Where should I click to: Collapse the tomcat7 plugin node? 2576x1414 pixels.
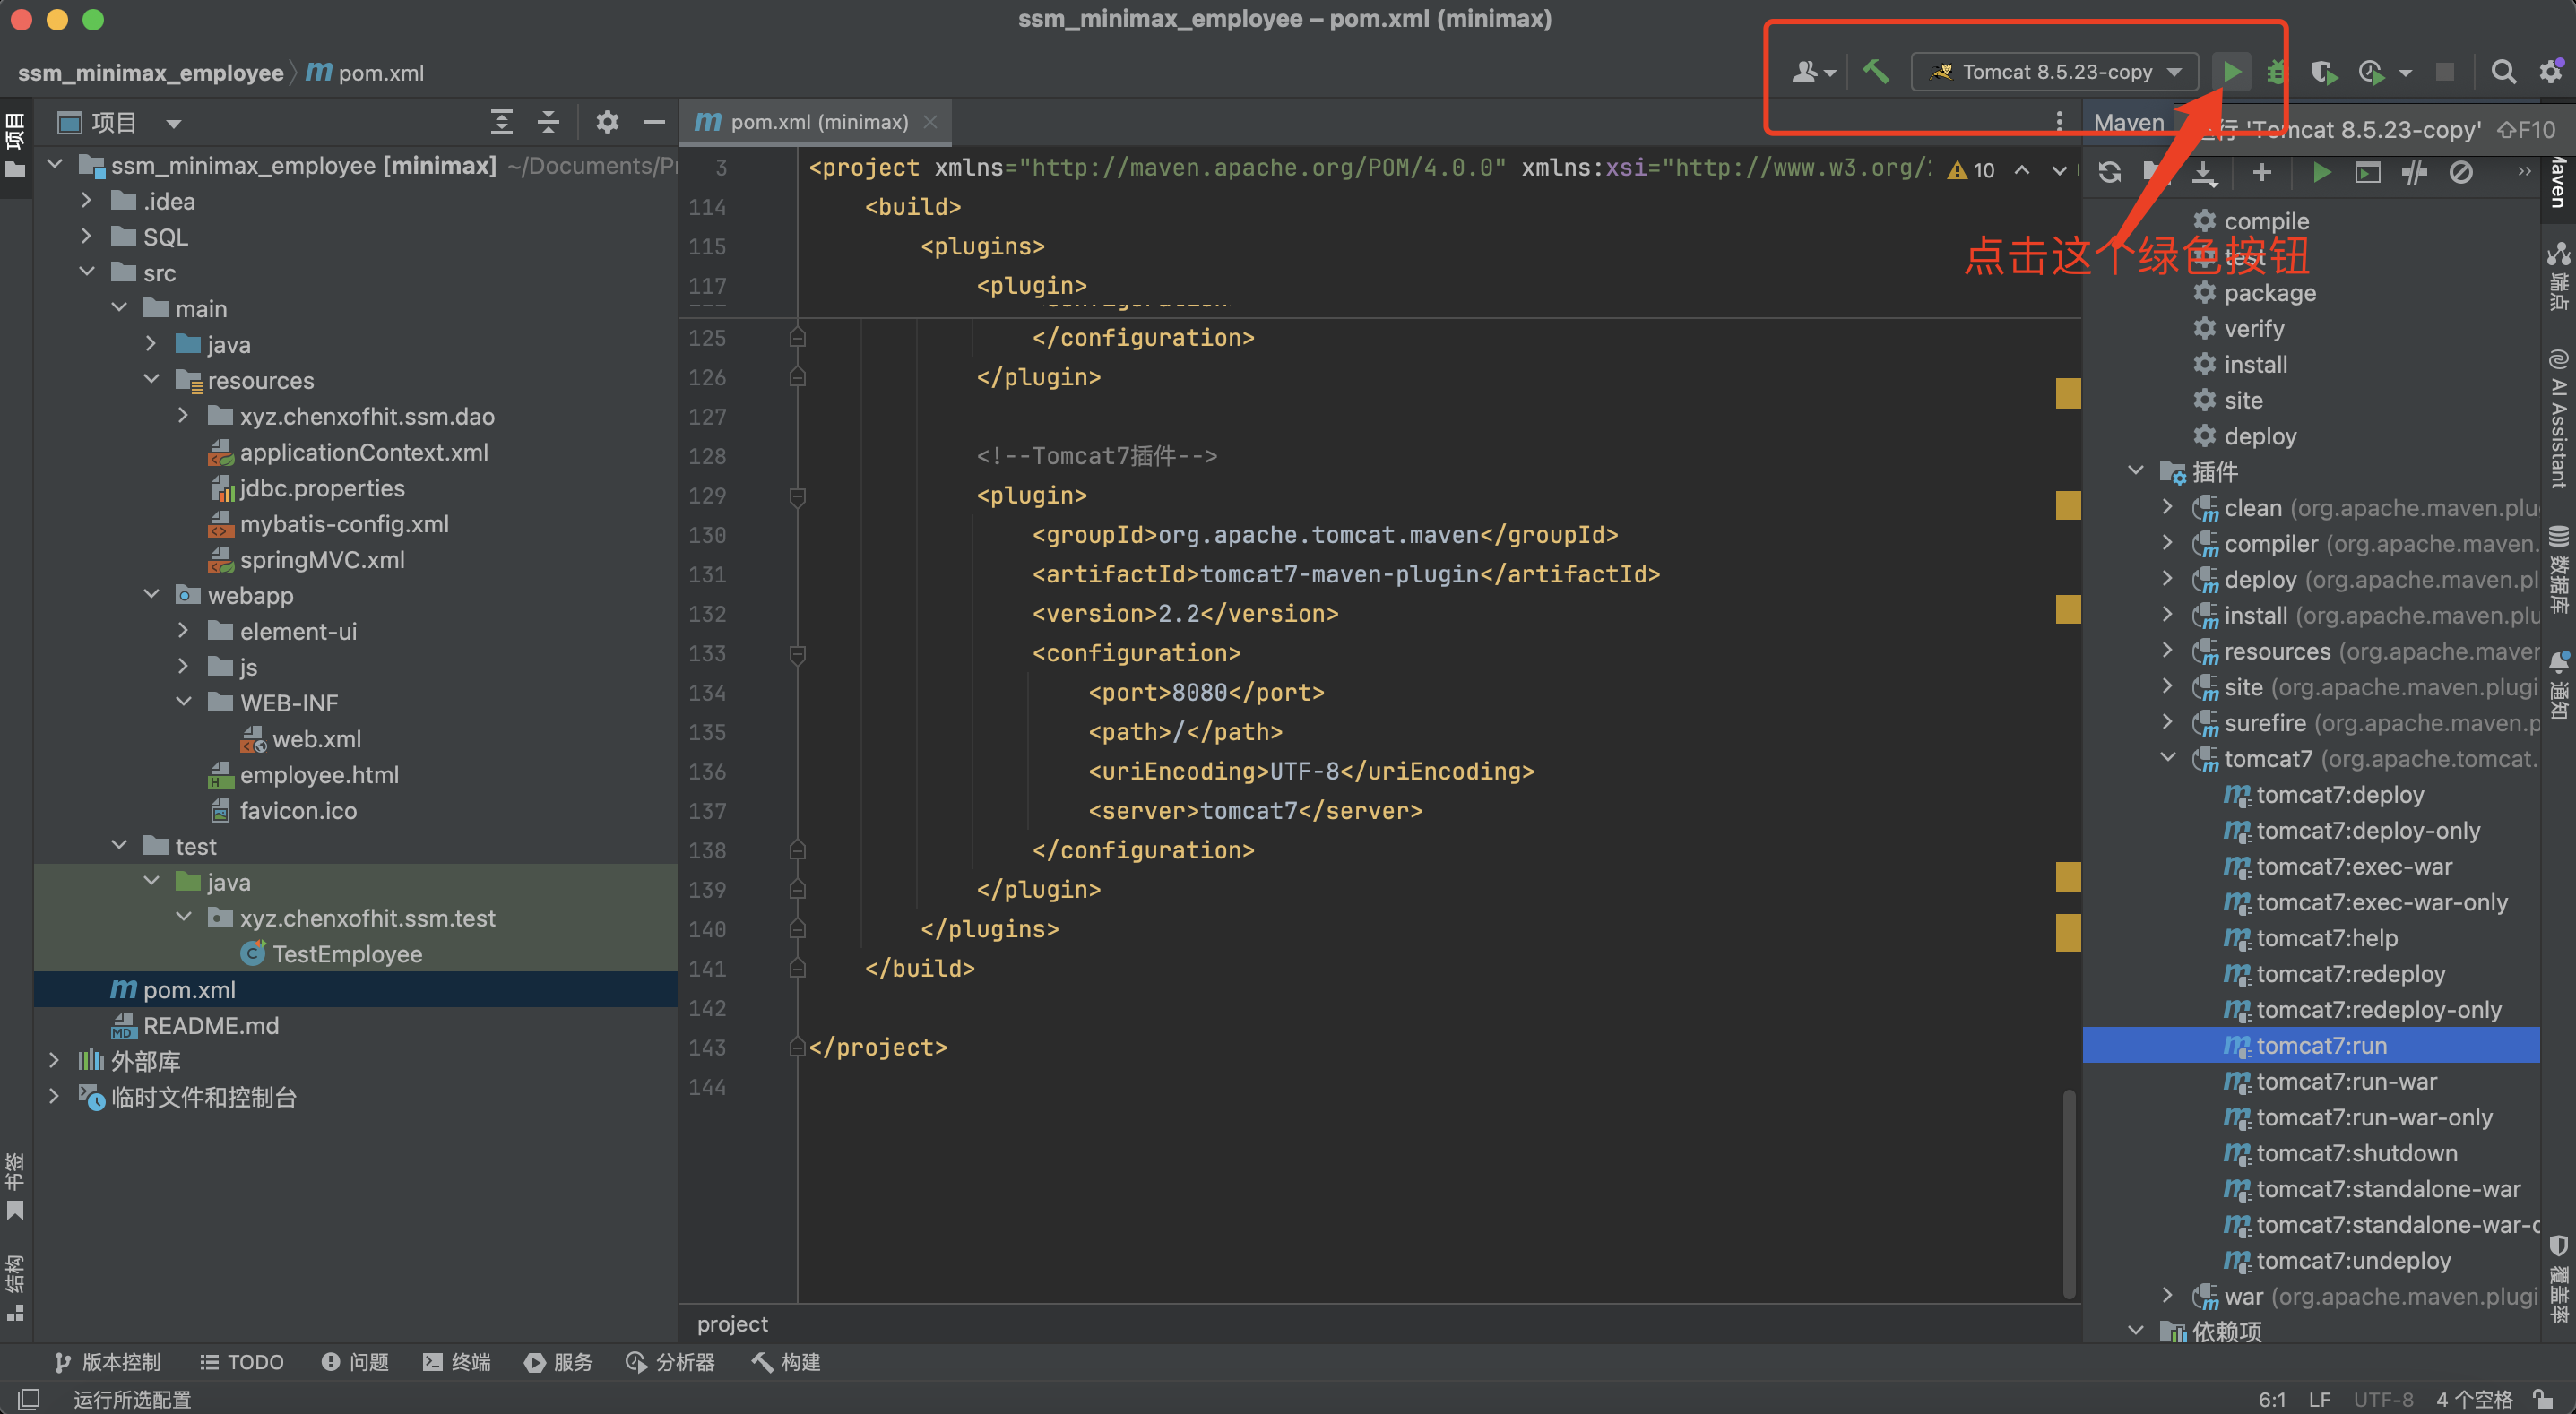click(2167, 758)
